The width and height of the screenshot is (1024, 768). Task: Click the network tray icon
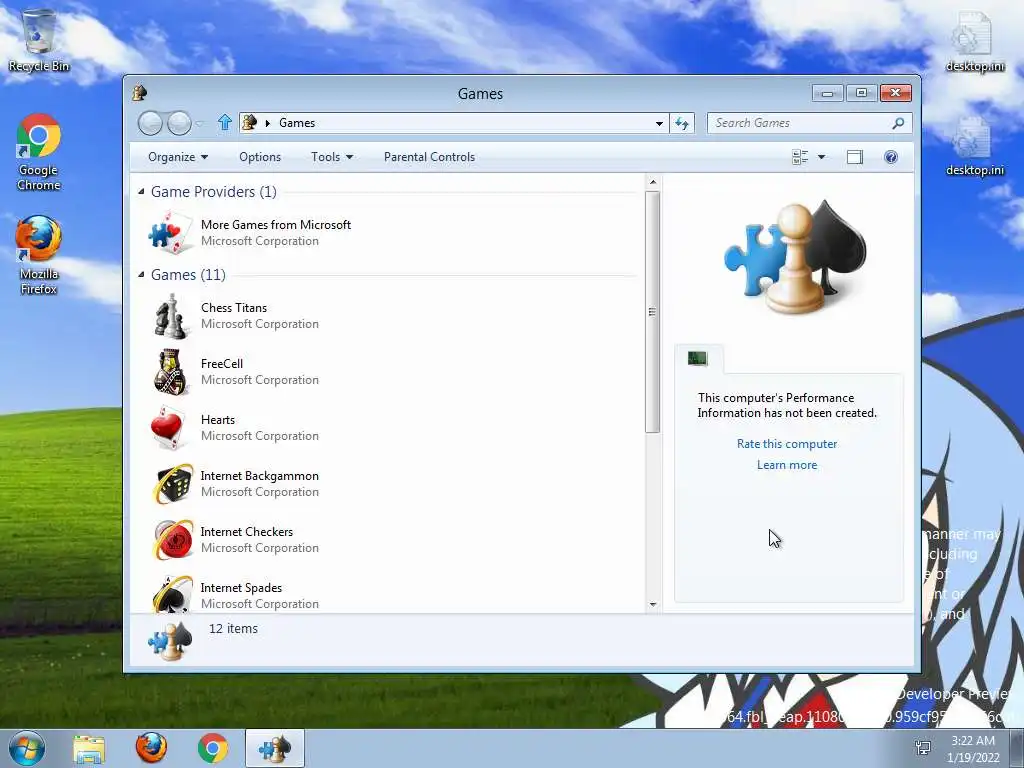pyautogui.click(x=923, y=748)
